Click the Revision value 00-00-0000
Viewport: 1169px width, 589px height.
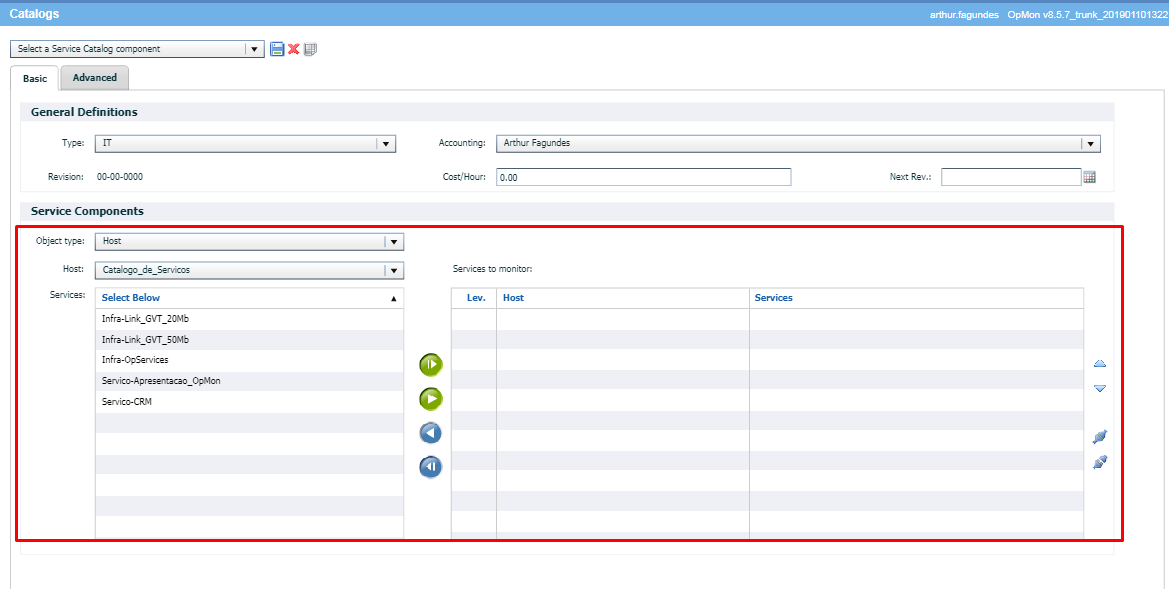click(120, 177)
